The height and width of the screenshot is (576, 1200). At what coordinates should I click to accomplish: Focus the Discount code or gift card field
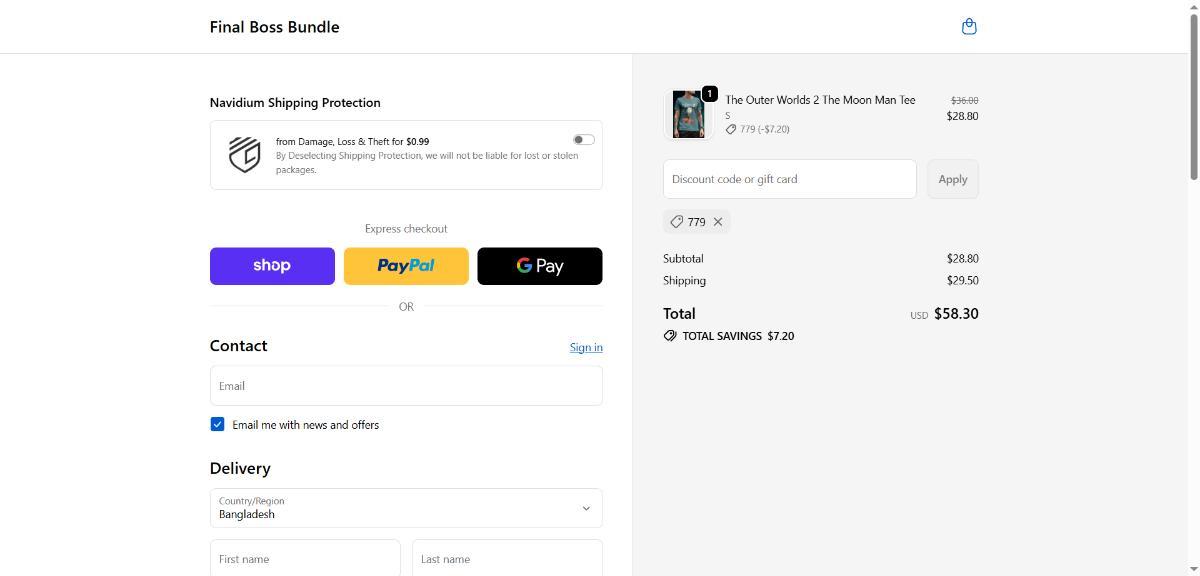click(789, 179)
